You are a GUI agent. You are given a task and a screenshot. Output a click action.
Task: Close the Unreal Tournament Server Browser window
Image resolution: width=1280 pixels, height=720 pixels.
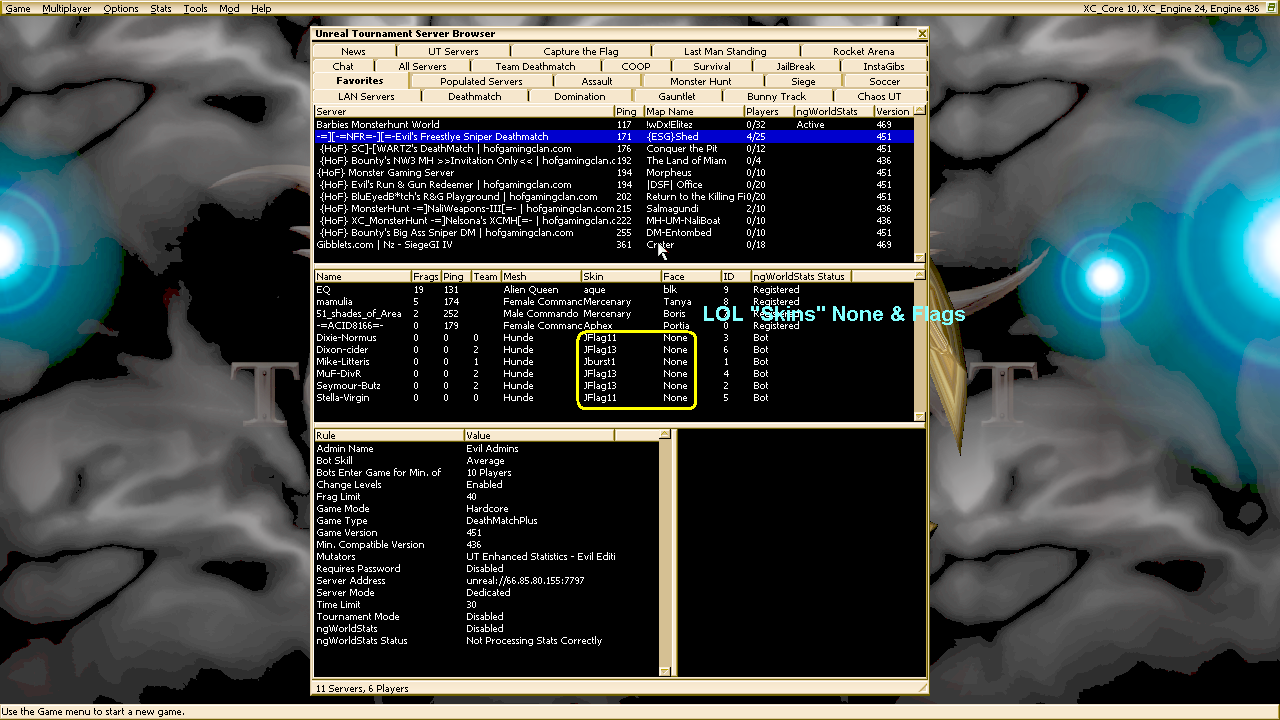click(921, 34)
